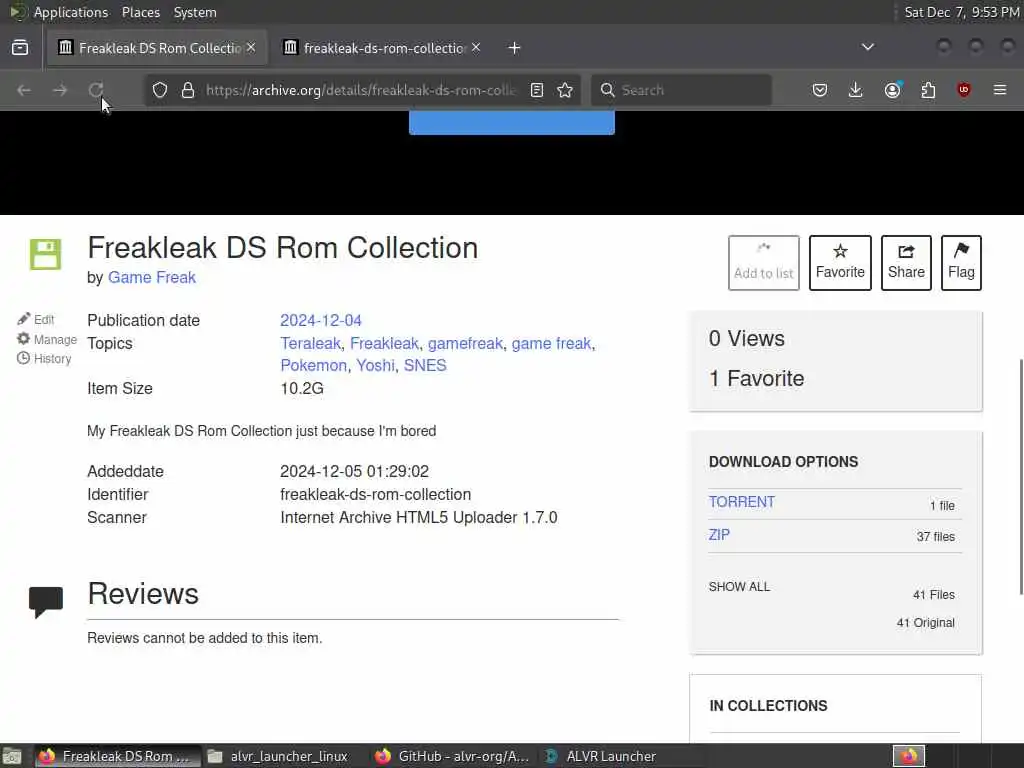Click the site padlock security icon
This screenshot has height=768, width=1024.
(x=188, y=90)
